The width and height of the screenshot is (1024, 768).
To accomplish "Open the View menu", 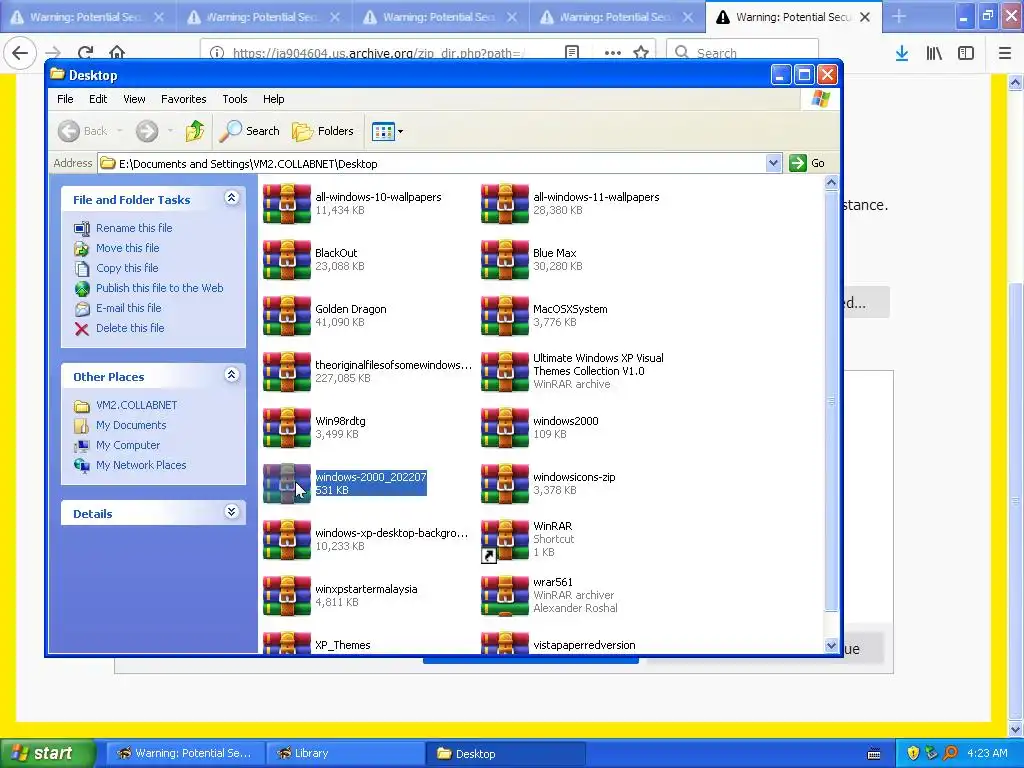I will coord(134,99).
